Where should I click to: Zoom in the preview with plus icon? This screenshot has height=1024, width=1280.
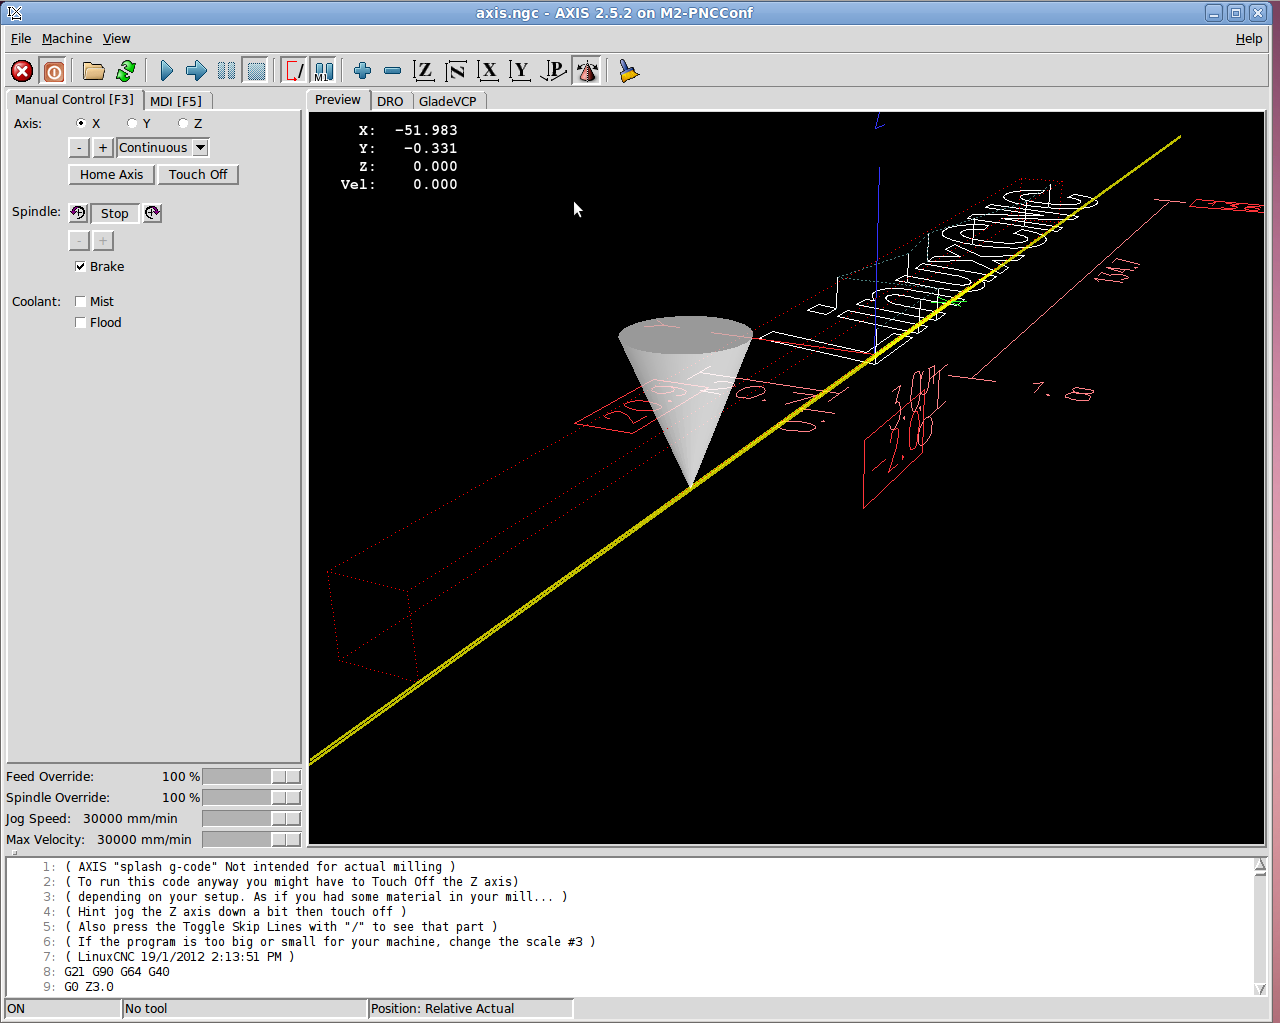coord(362,71)
